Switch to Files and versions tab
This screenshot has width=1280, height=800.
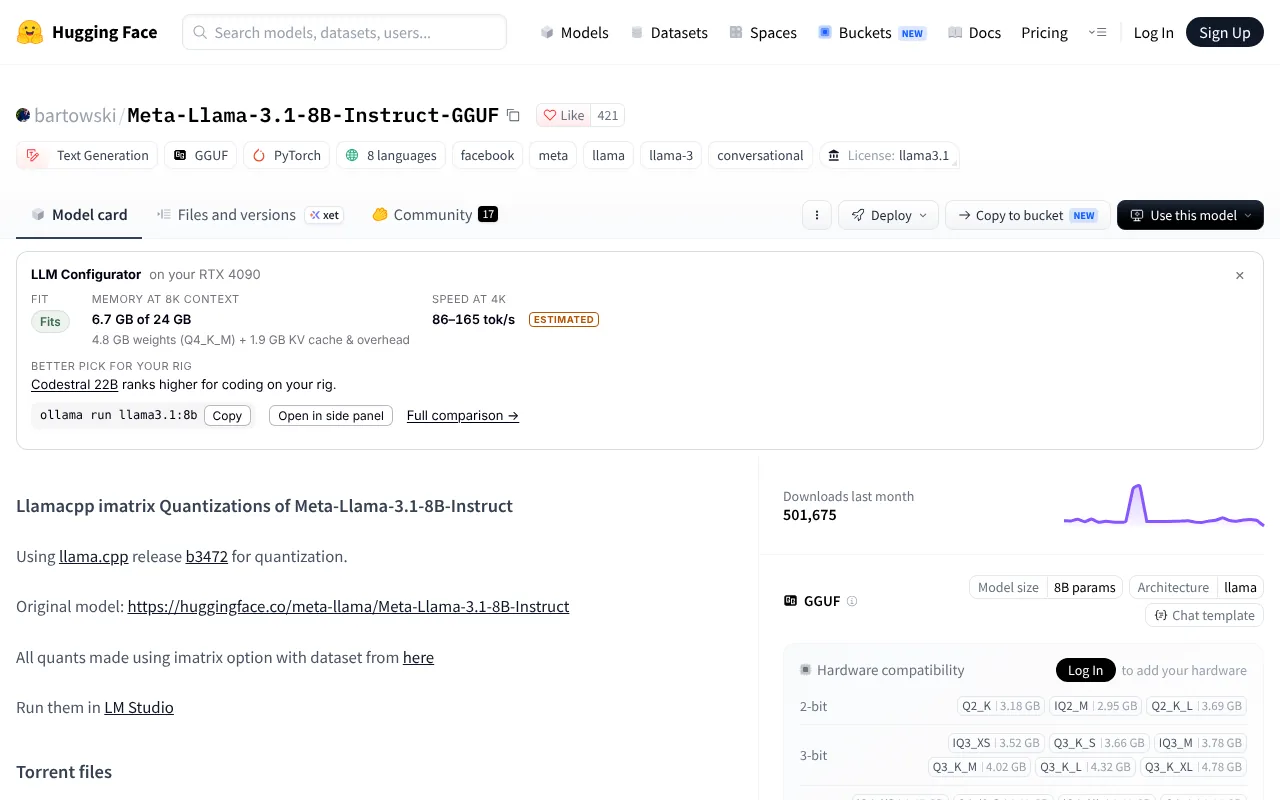pos(250,215)
